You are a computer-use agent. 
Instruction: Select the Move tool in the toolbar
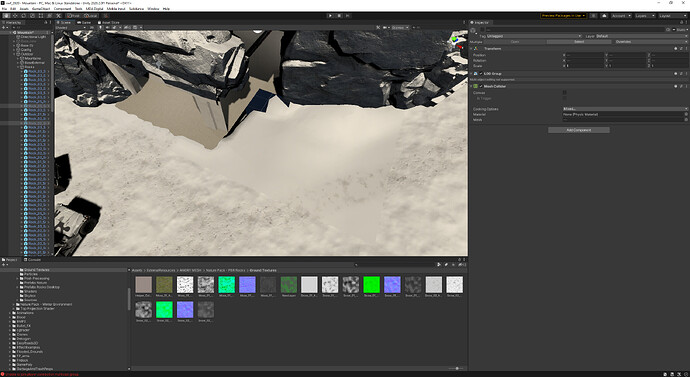[x=15, y=16]
